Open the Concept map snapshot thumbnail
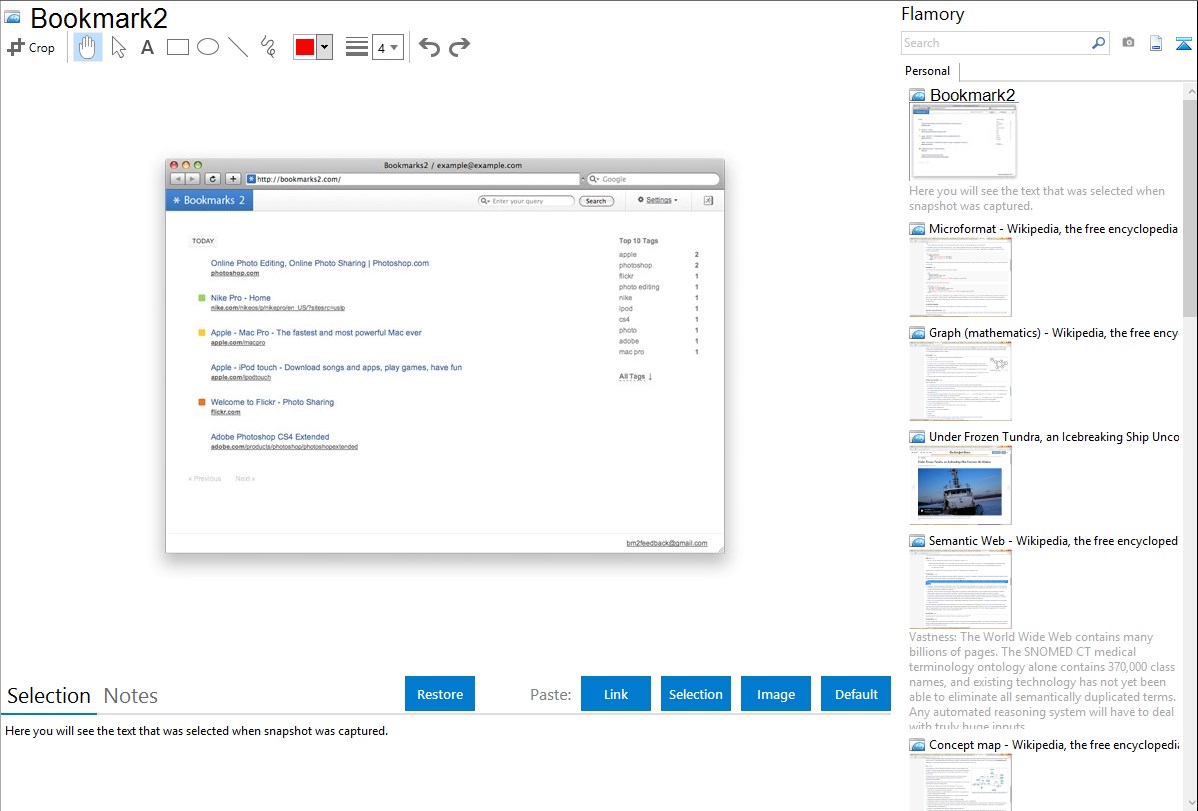The width and height of the screenshot is (1198, 811). [960, 783]
